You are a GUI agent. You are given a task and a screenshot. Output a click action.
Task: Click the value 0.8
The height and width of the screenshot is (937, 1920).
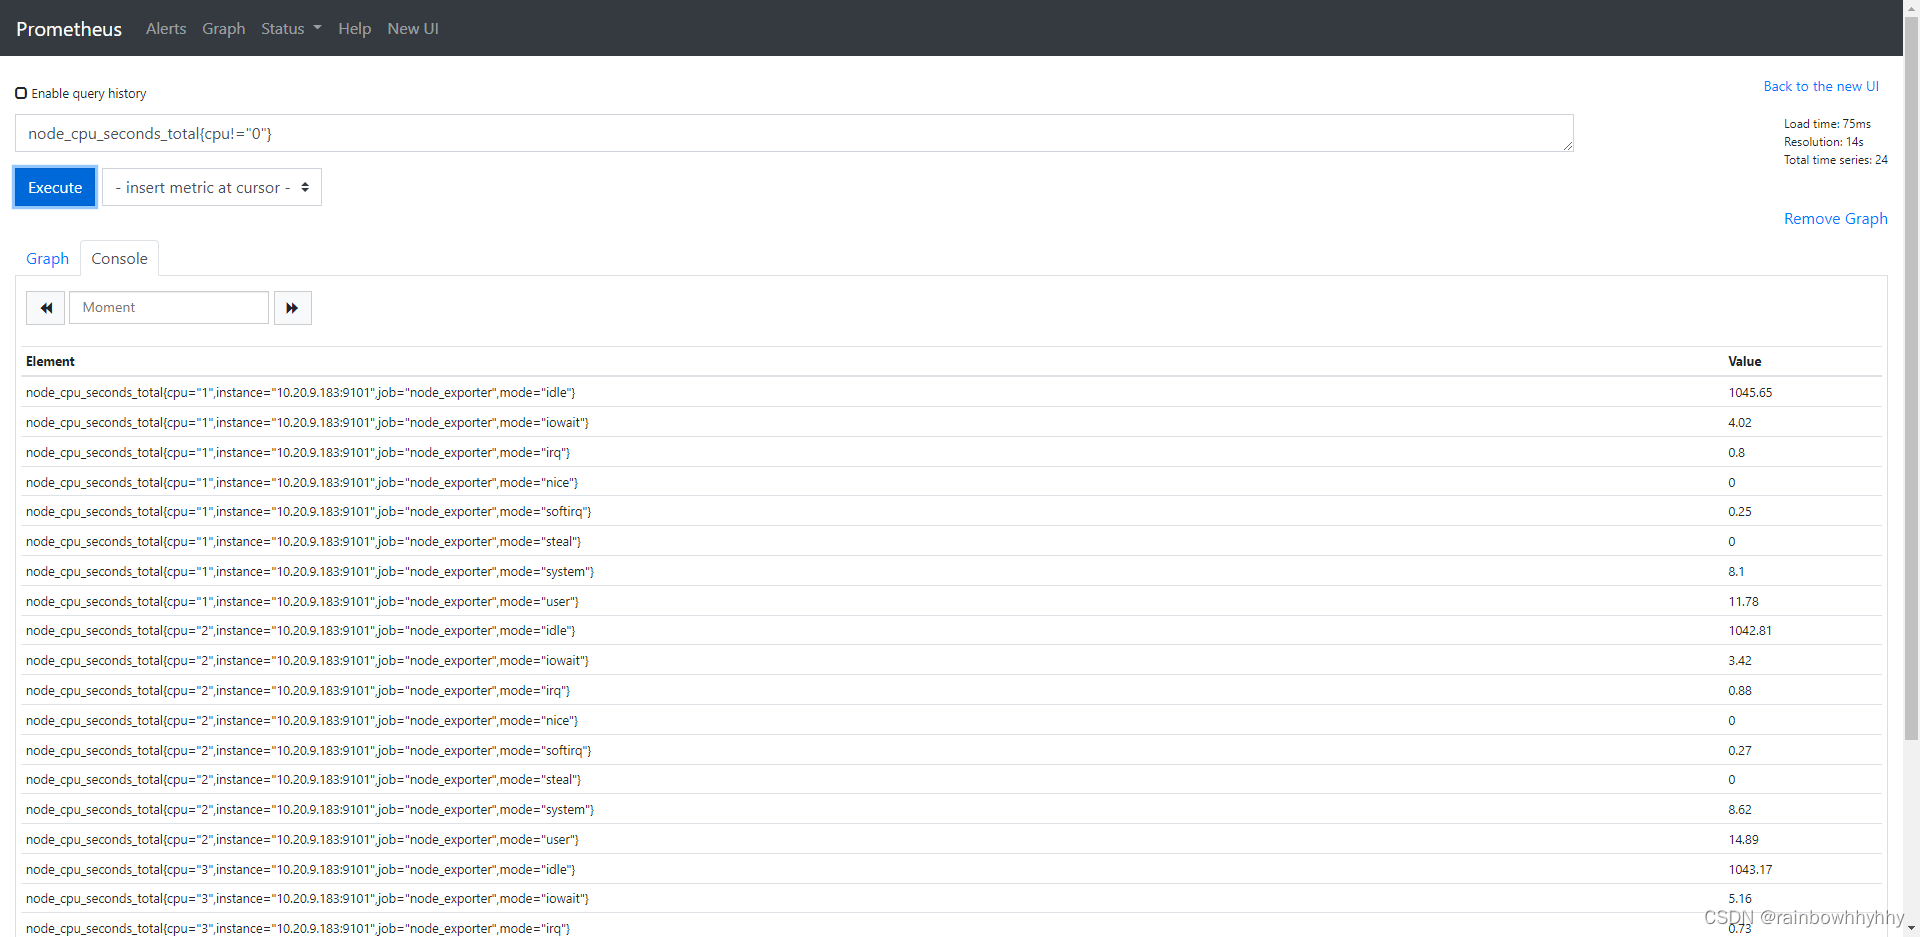(1736, 452)
